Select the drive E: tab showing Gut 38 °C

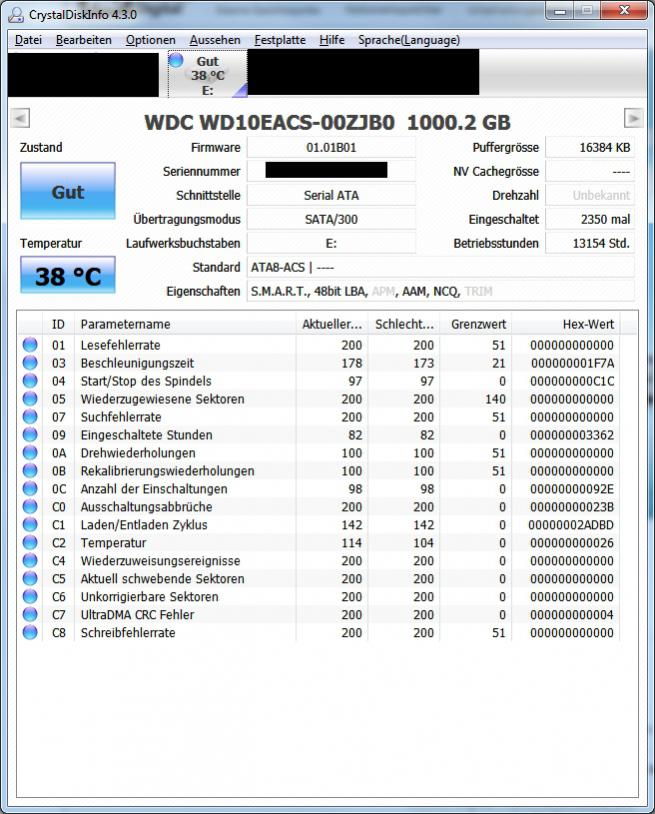click(x=208, y=74)
